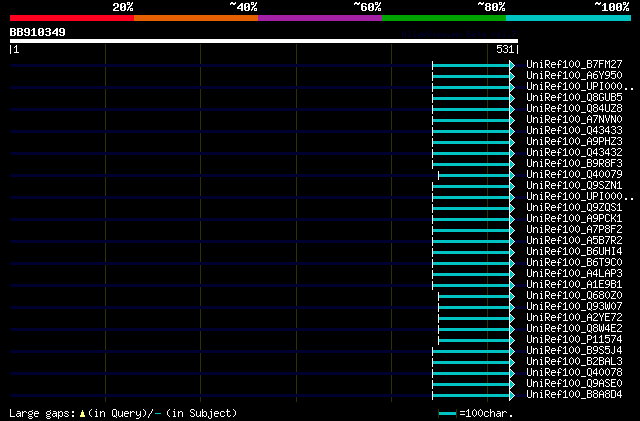This screenshot has width=640, height=421.
Task: Select the UniRef100_B6T9C0 label
Action: pos(574,263)
